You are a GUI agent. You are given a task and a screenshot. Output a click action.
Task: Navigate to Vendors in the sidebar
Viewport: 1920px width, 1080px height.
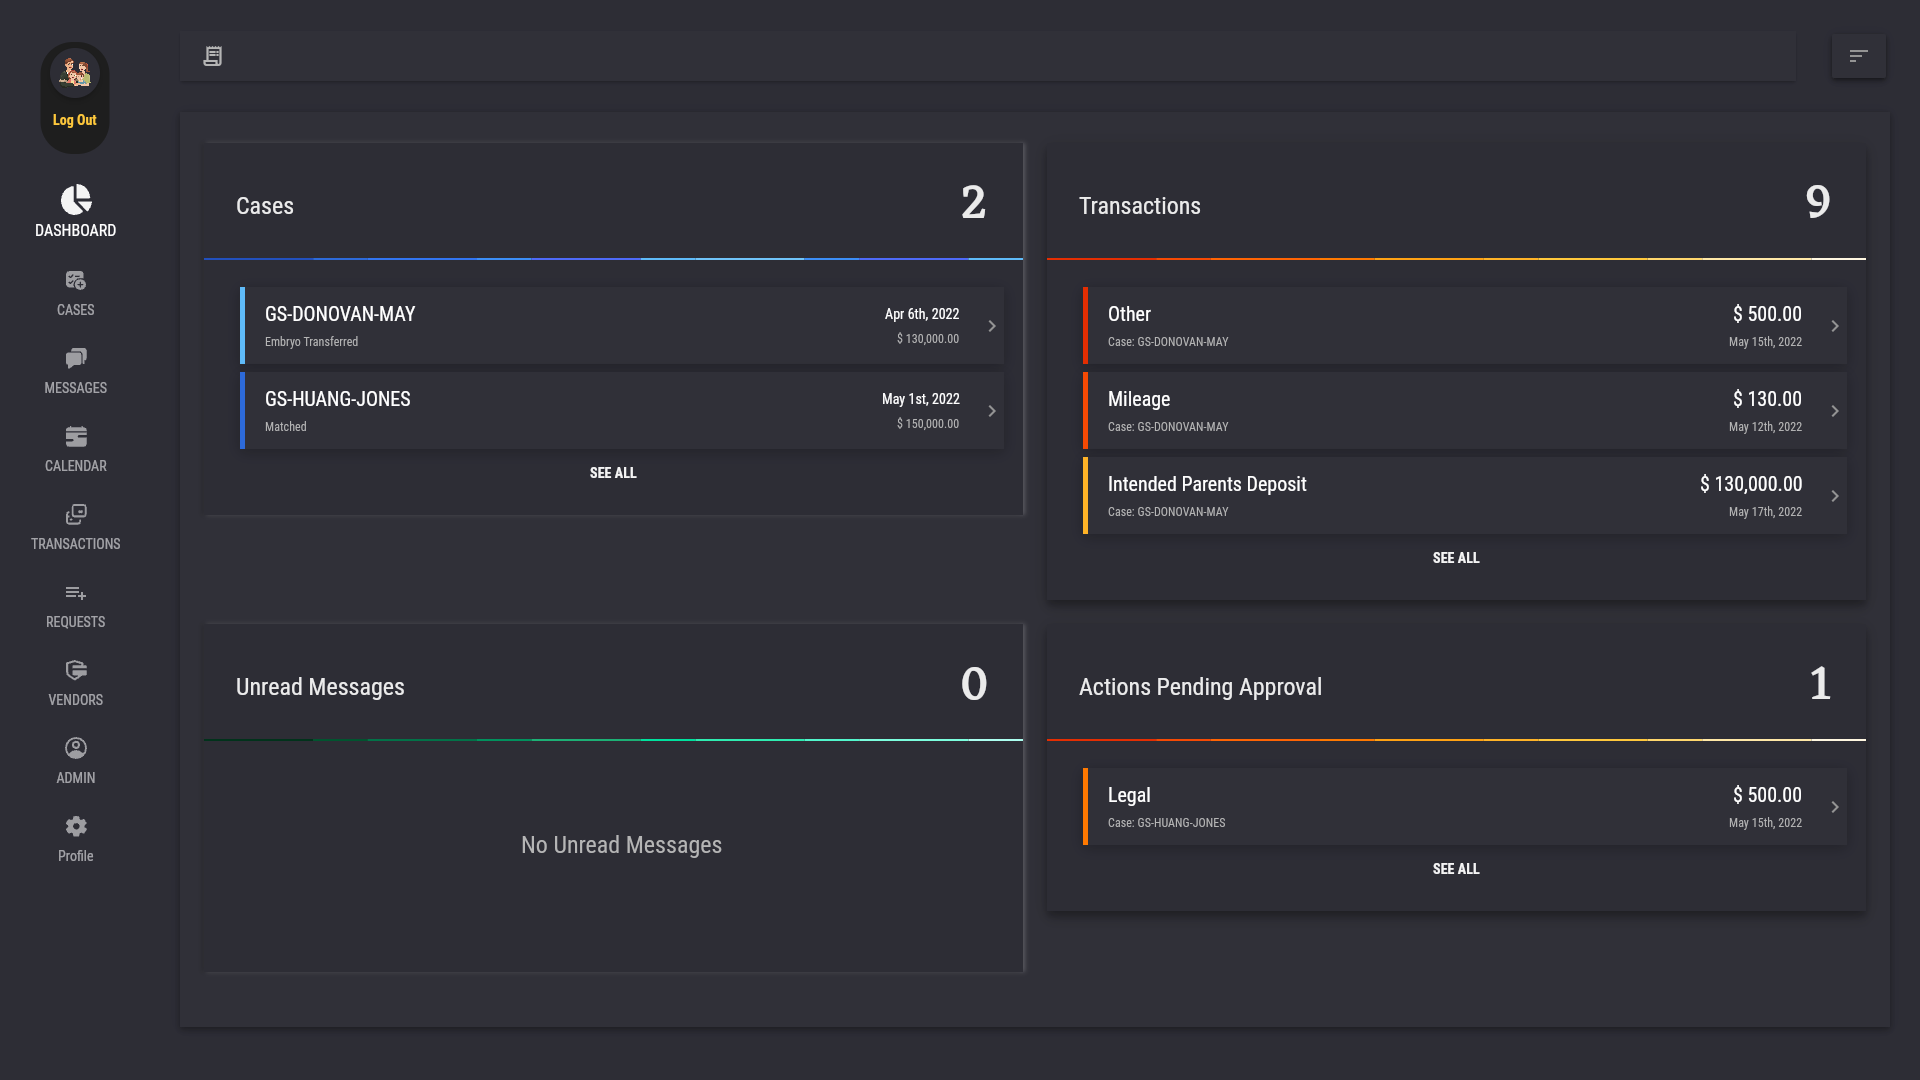coord(76,671)
